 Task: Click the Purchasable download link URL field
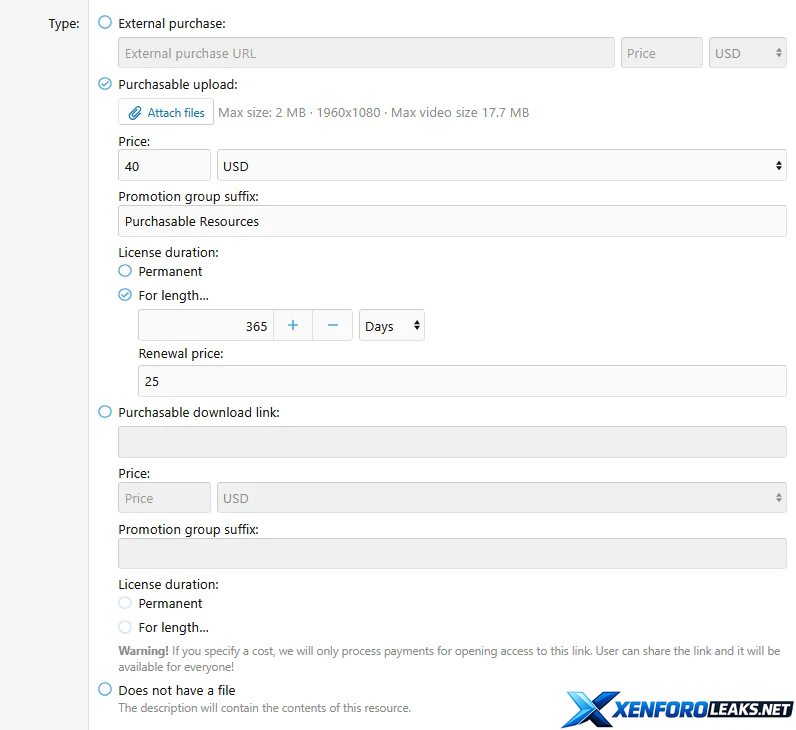[x=452, y=442]
